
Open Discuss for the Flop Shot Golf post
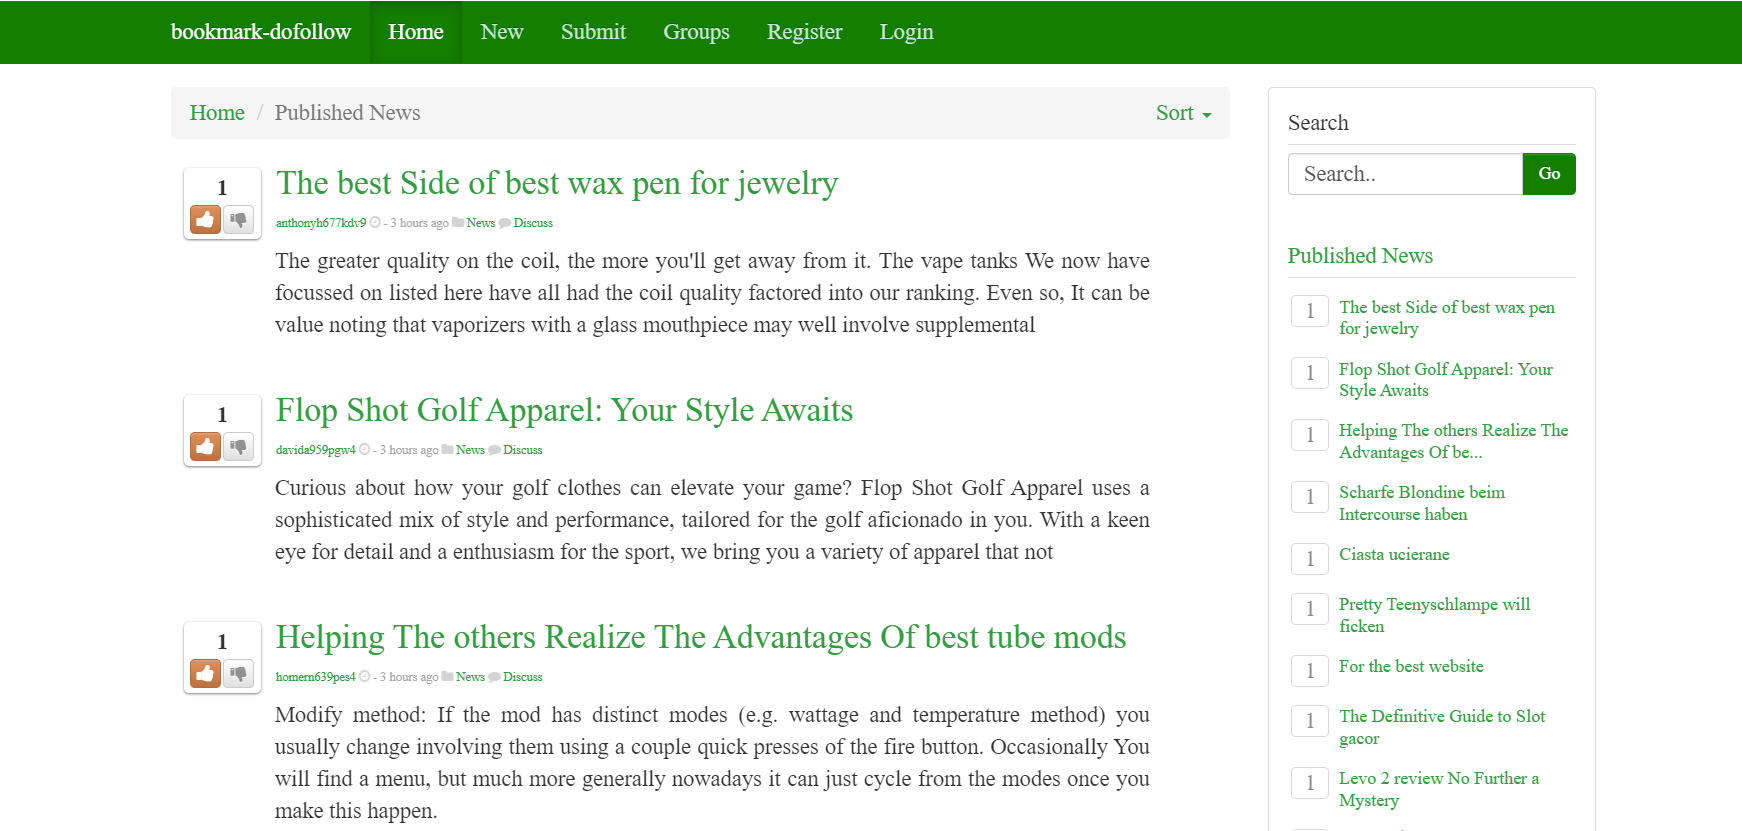(x=522, y=450)
